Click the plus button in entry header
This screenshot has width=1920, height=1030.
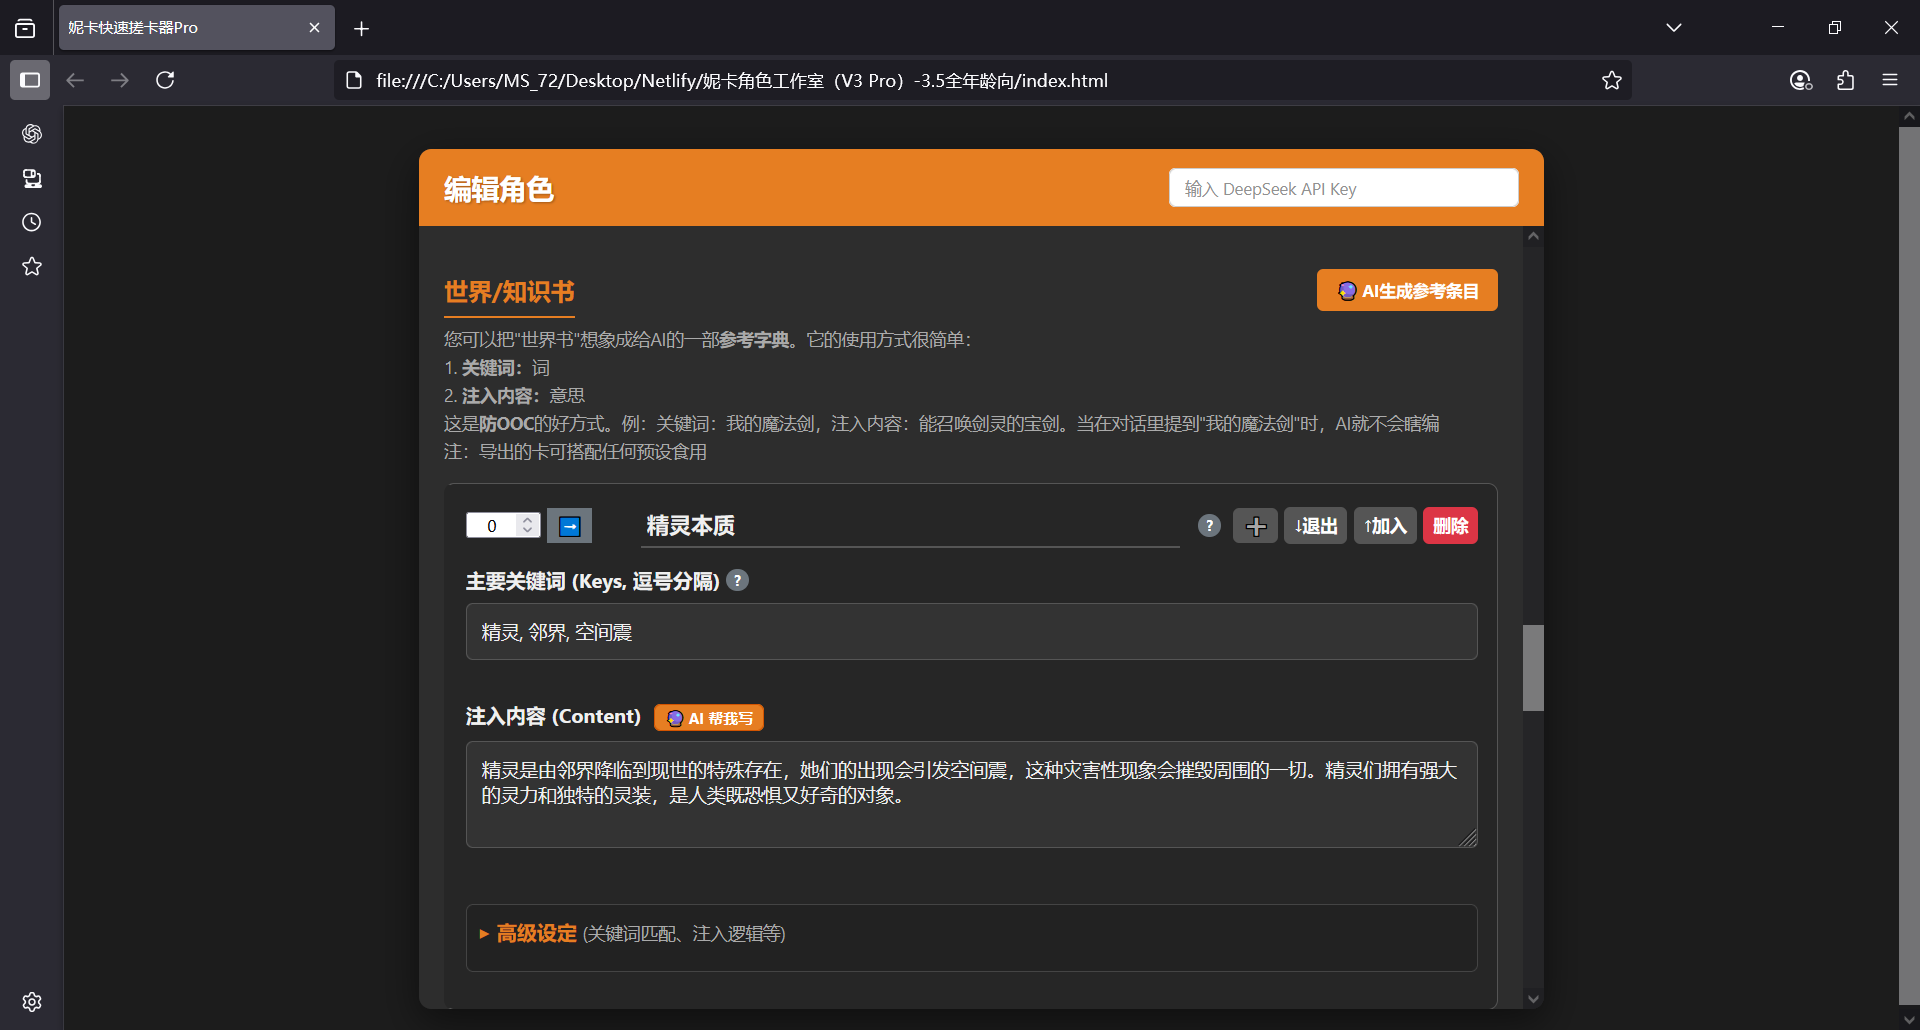1255,526
